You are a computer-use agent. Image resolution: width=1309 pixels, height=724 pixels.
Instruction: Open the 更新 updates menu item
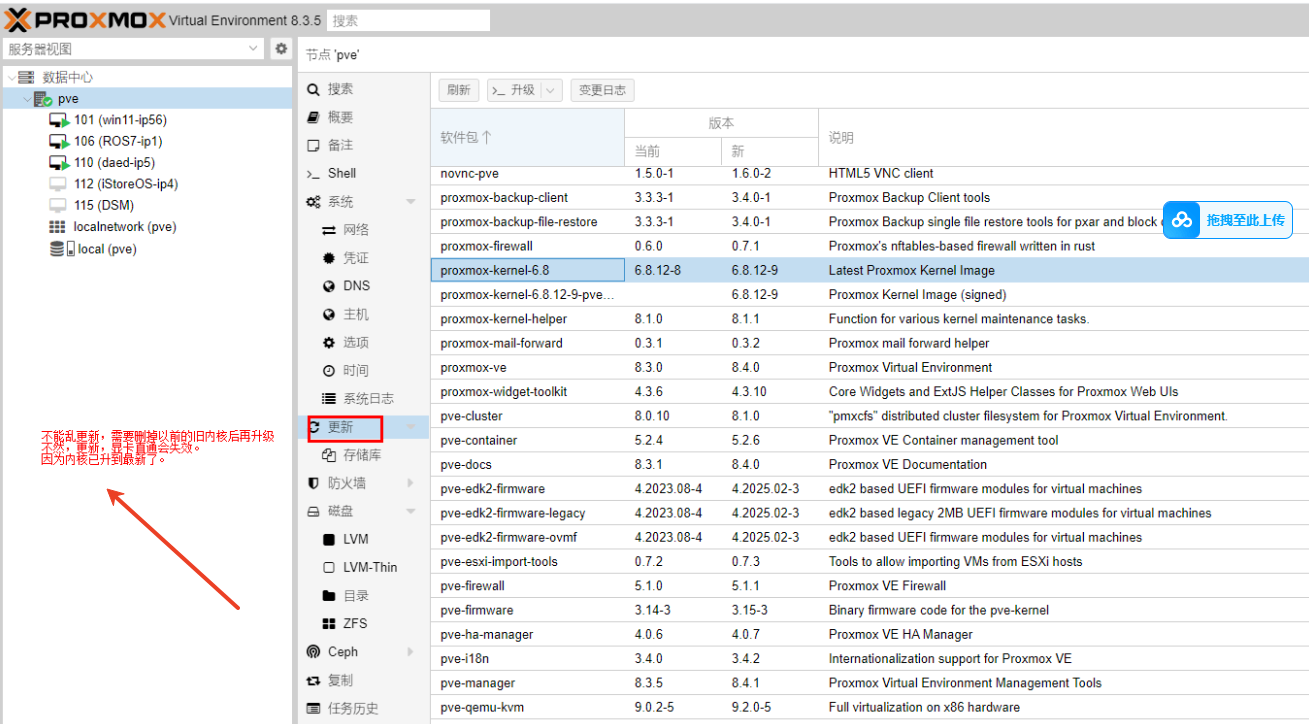point(341,427)
